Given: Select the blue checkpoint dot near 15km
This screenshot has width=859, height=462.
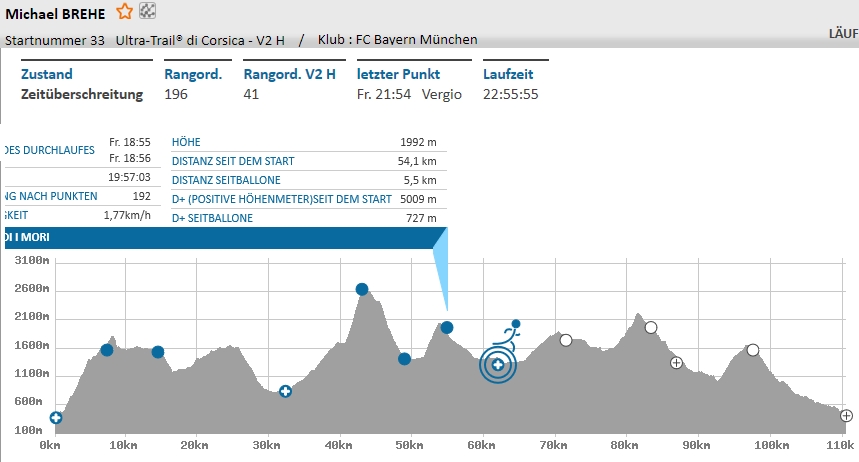Looking at the screenshot, I should click(157, 352).
